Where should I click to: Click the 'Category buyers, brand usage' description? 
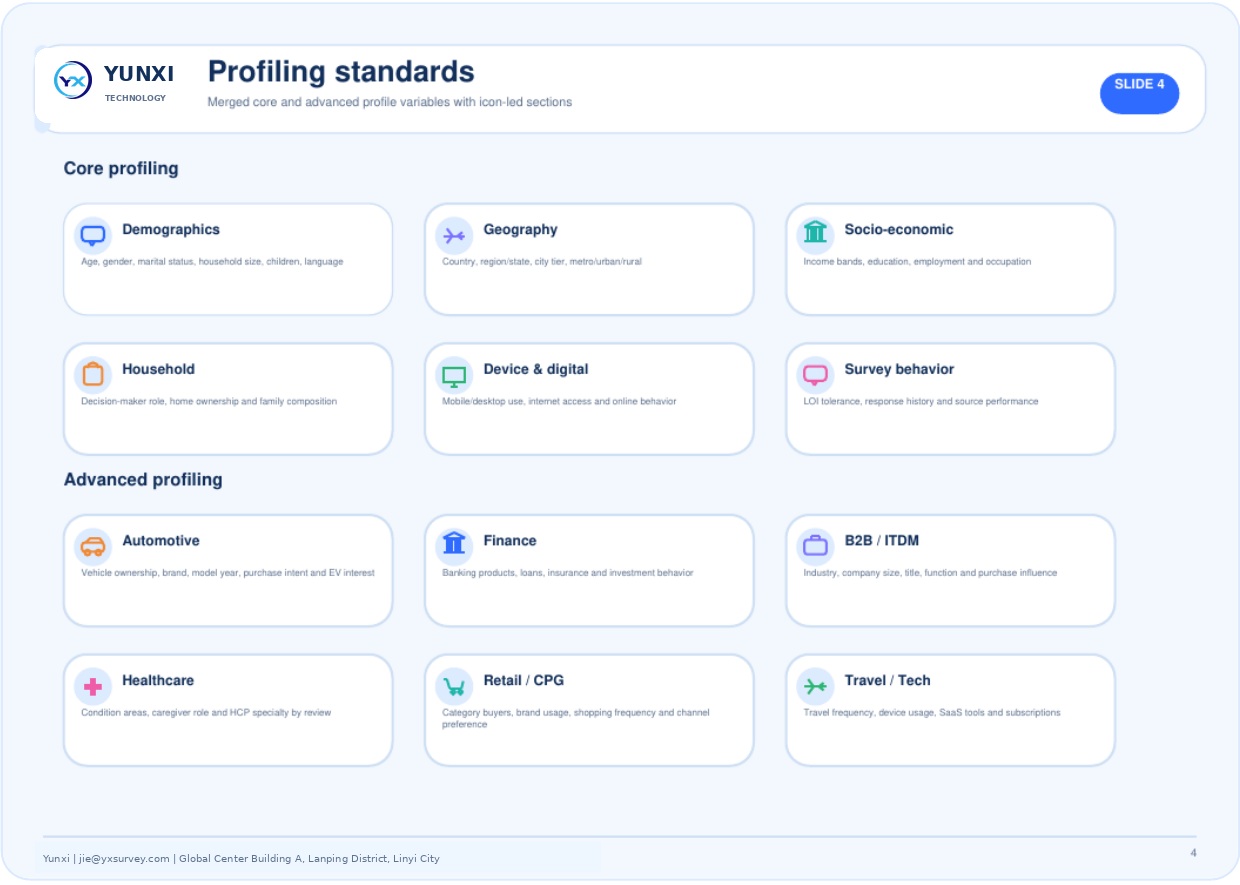point(576,719)
